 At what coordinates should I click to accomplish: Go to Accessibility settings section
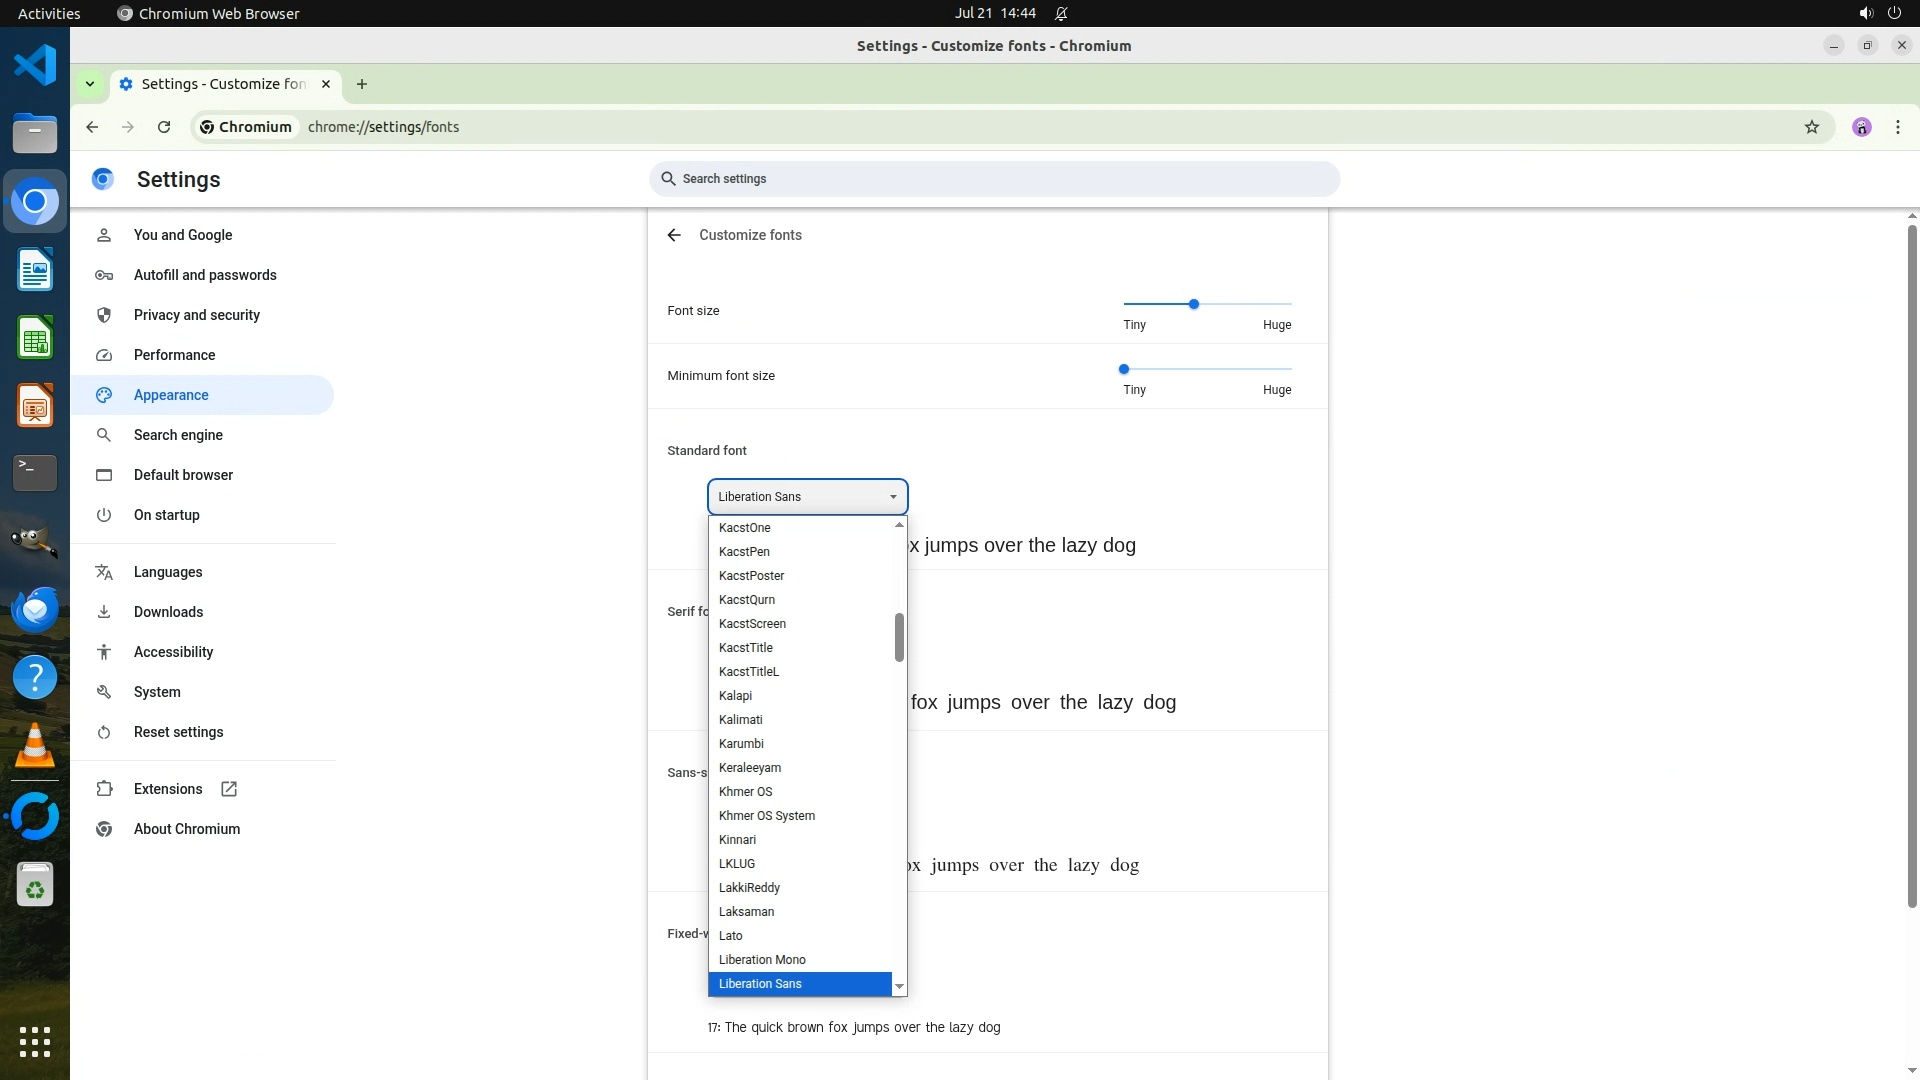pyautogui.click(x=173, y=652)
